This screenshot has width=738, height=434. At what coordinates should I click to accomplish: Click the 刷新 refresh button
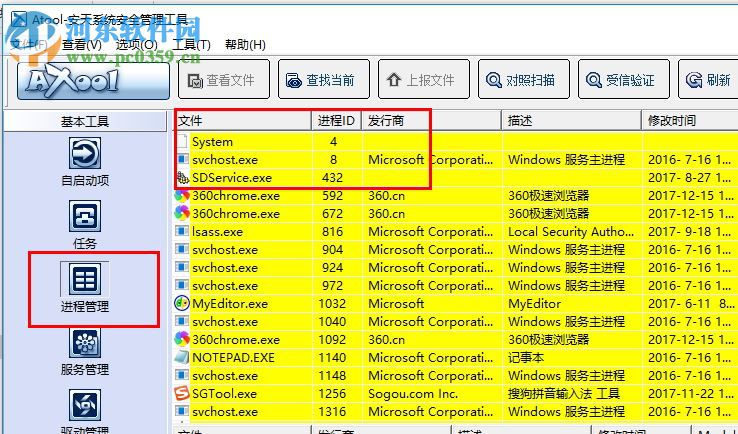[708, 79]
